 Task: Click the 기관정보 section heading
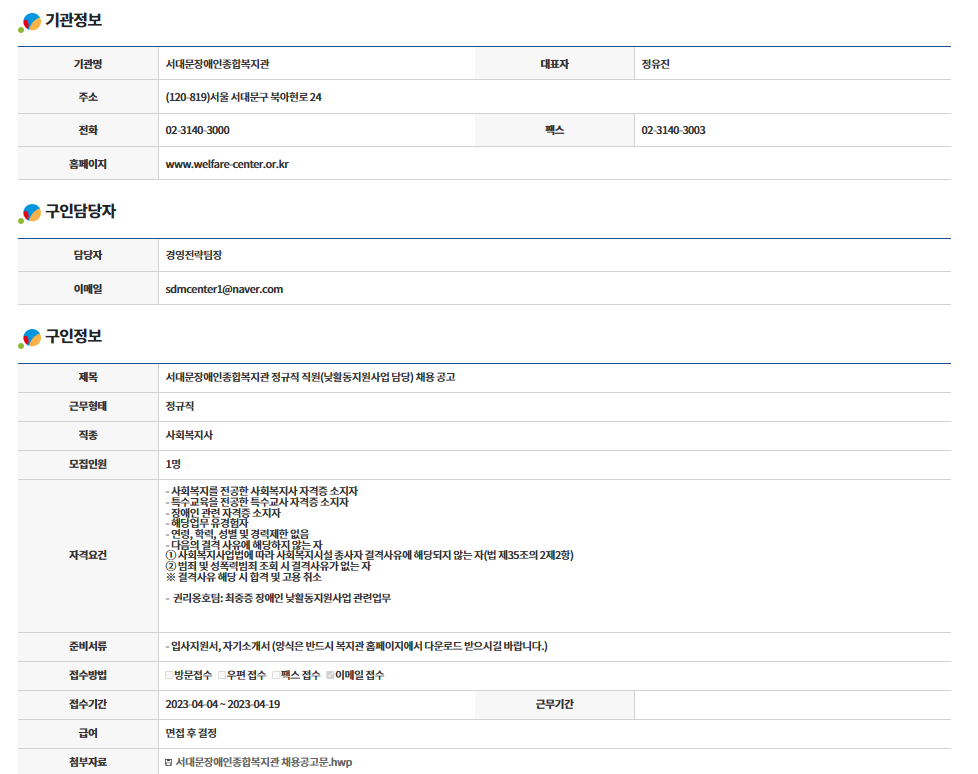click(x=74, y=21)
